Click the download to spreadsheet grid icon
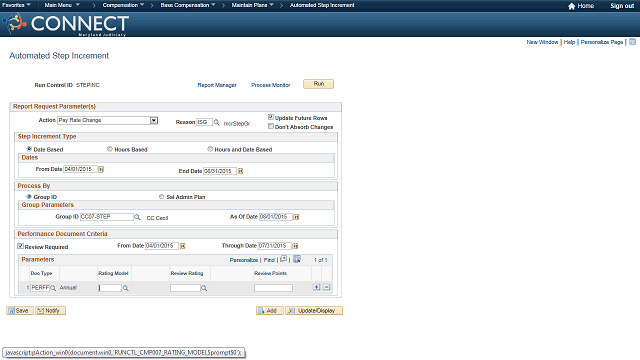Image resolution: width=640 pixels, height=360 pixels. coord(297,259)
